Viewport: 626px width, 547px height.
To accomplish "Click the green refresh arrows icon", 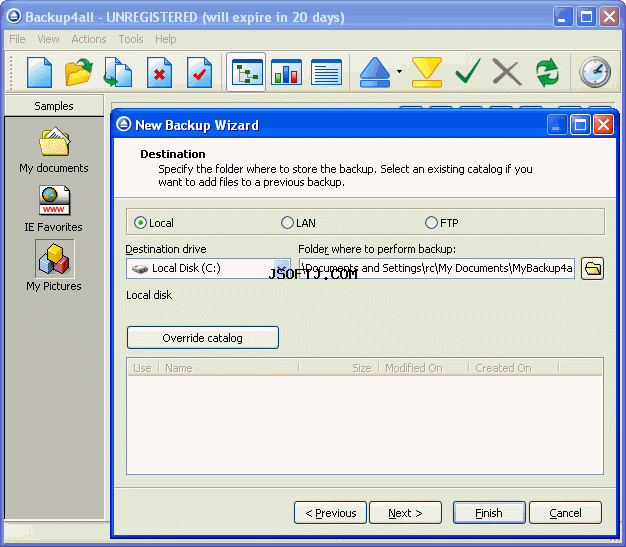I will coord(547,72).
